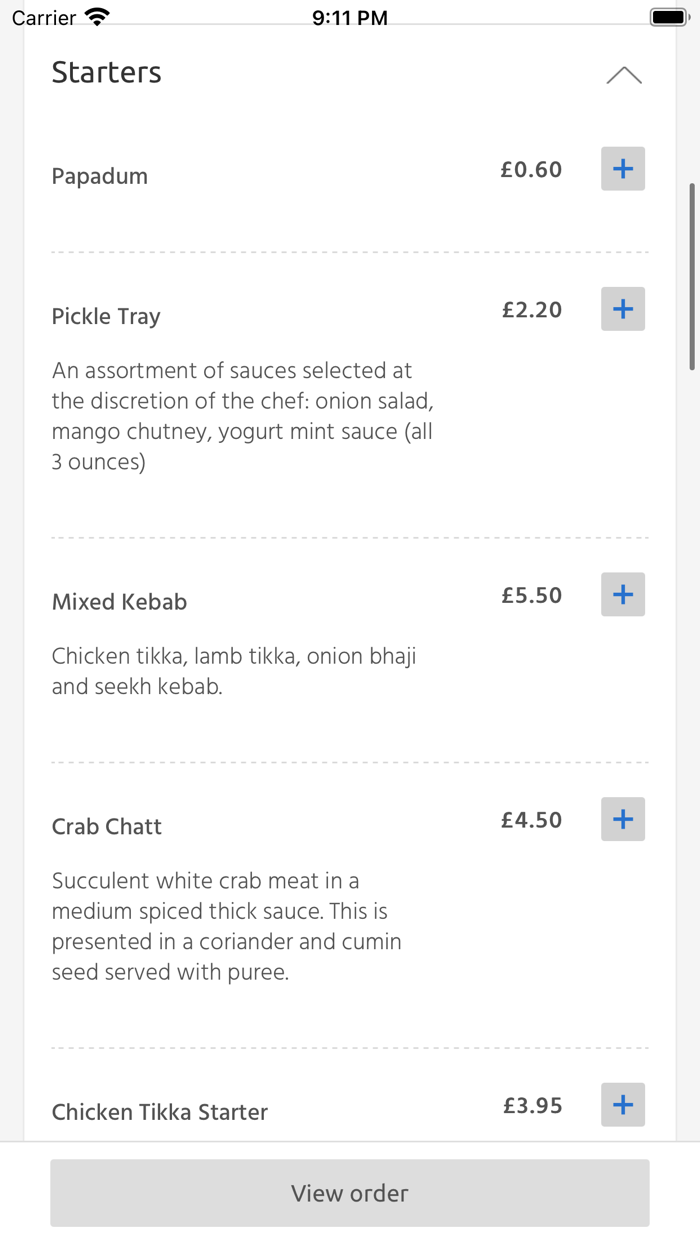Select the Chicken Tikka Starter item
This screenshot has height=1244, width=700.
160,1111
